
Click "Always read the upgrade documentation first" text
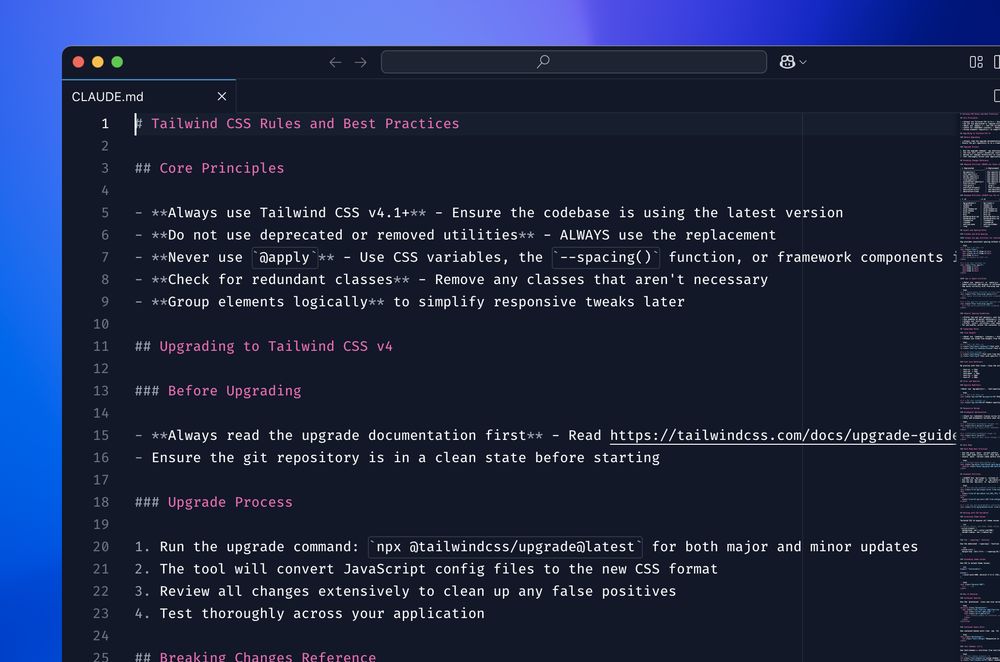coord(347,436)
